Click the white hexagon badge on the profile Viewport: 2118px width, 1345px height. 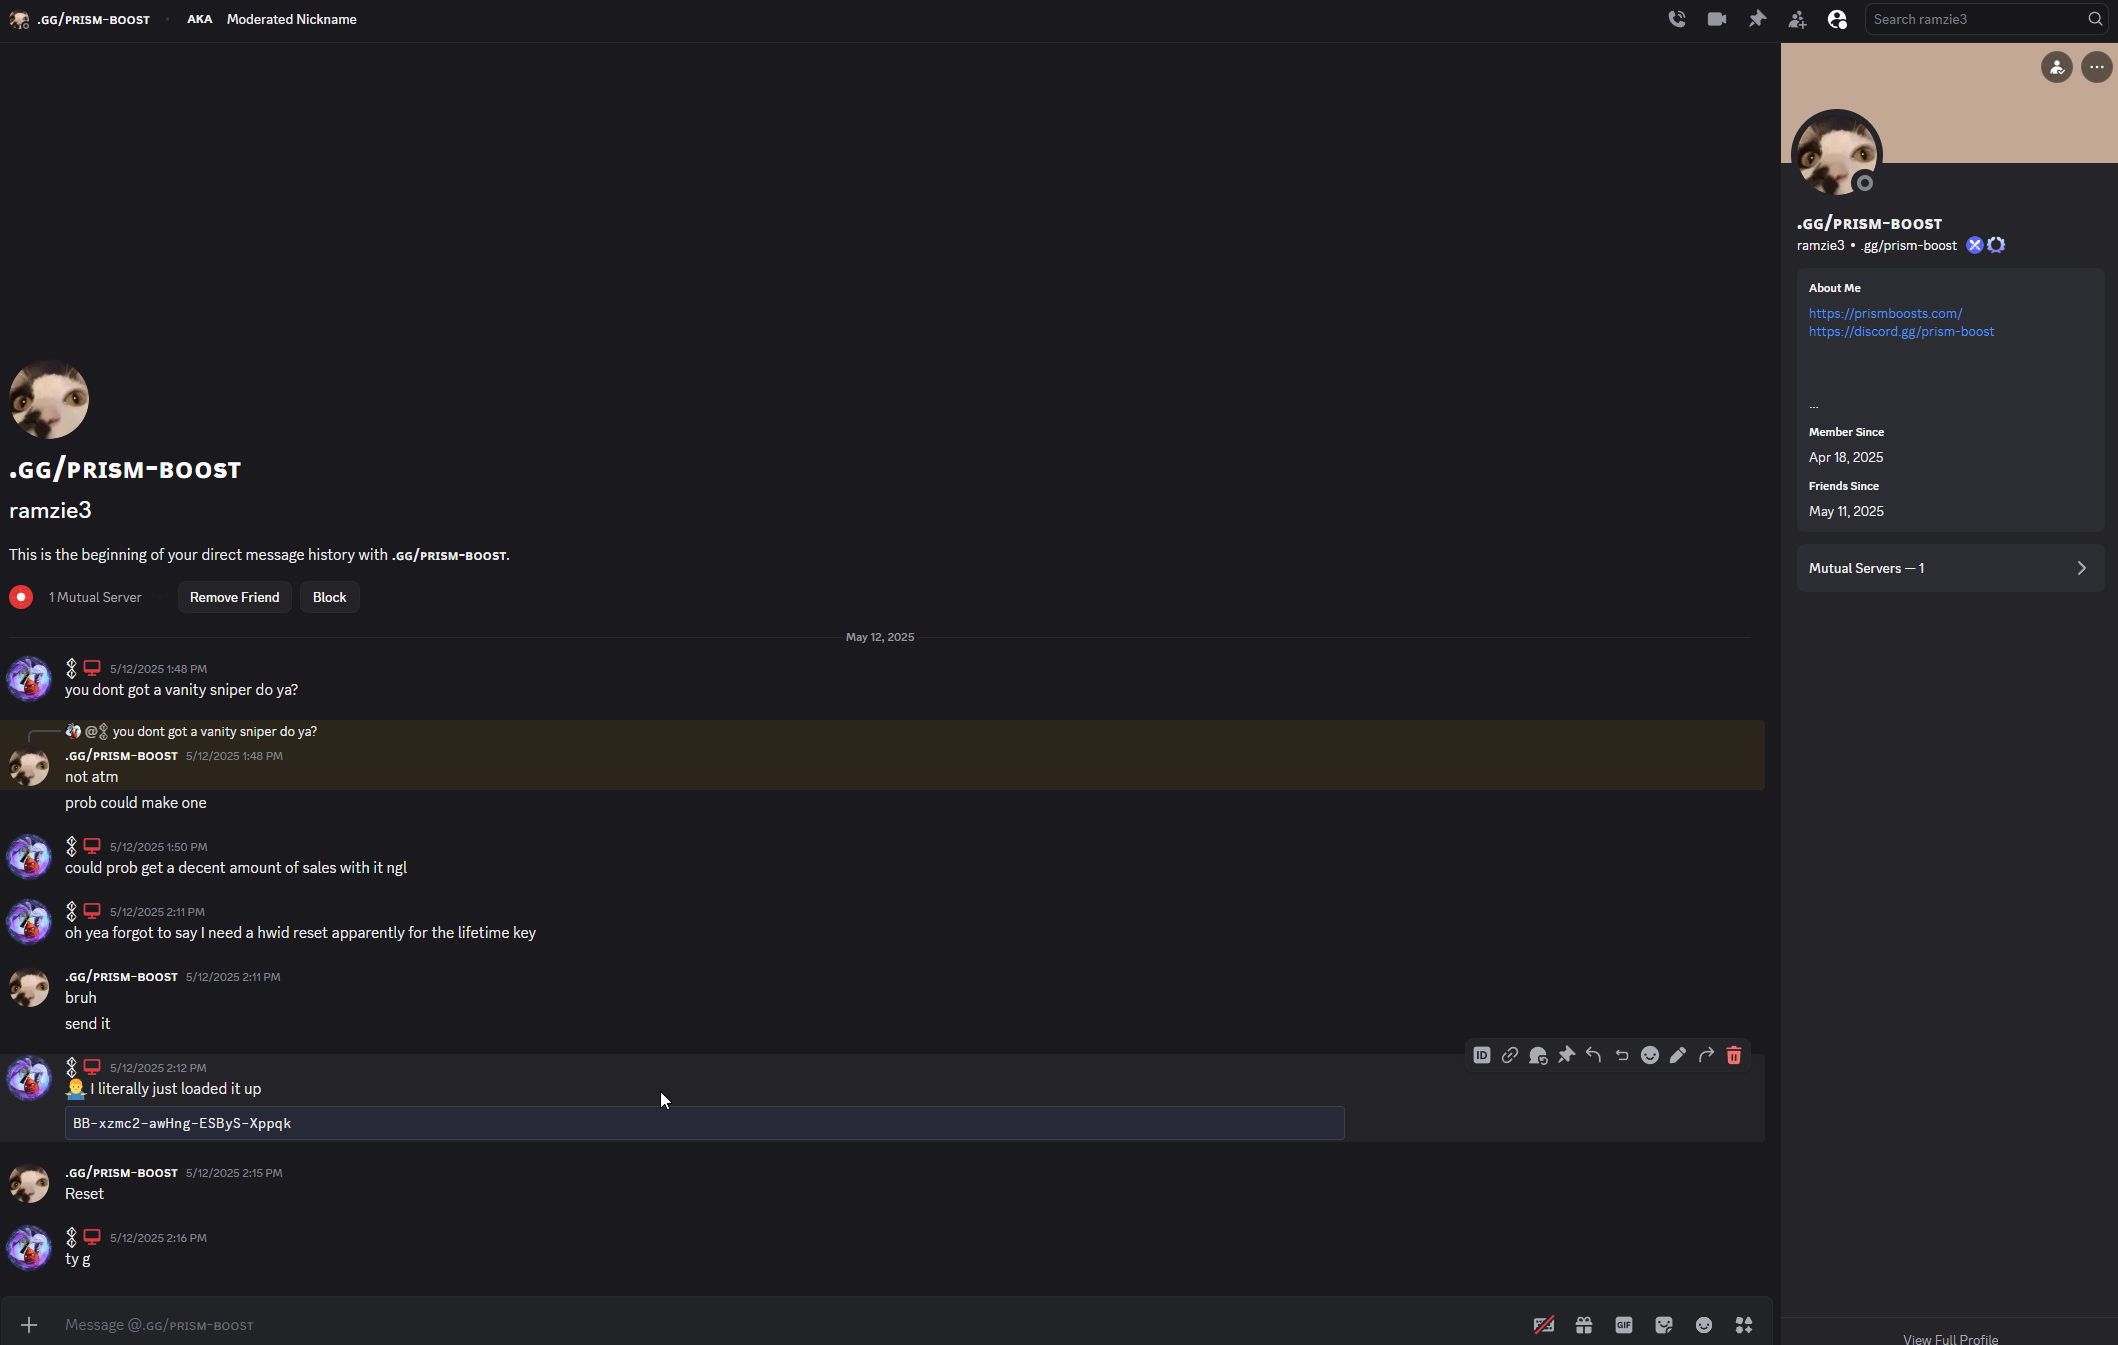(1996, 245)
